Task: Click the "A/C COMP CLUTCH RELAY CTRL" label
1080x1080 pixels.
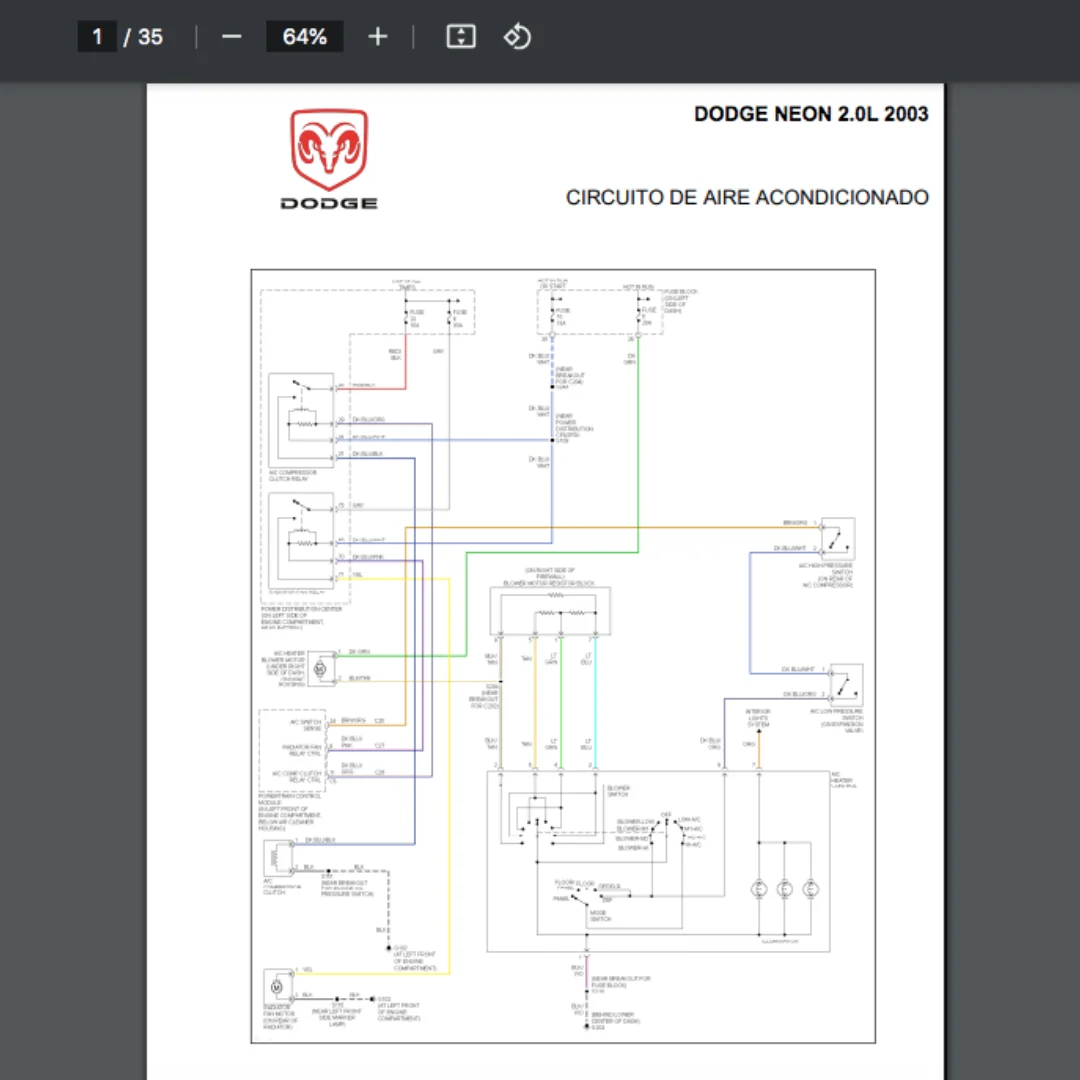Action: click(298, 777)
